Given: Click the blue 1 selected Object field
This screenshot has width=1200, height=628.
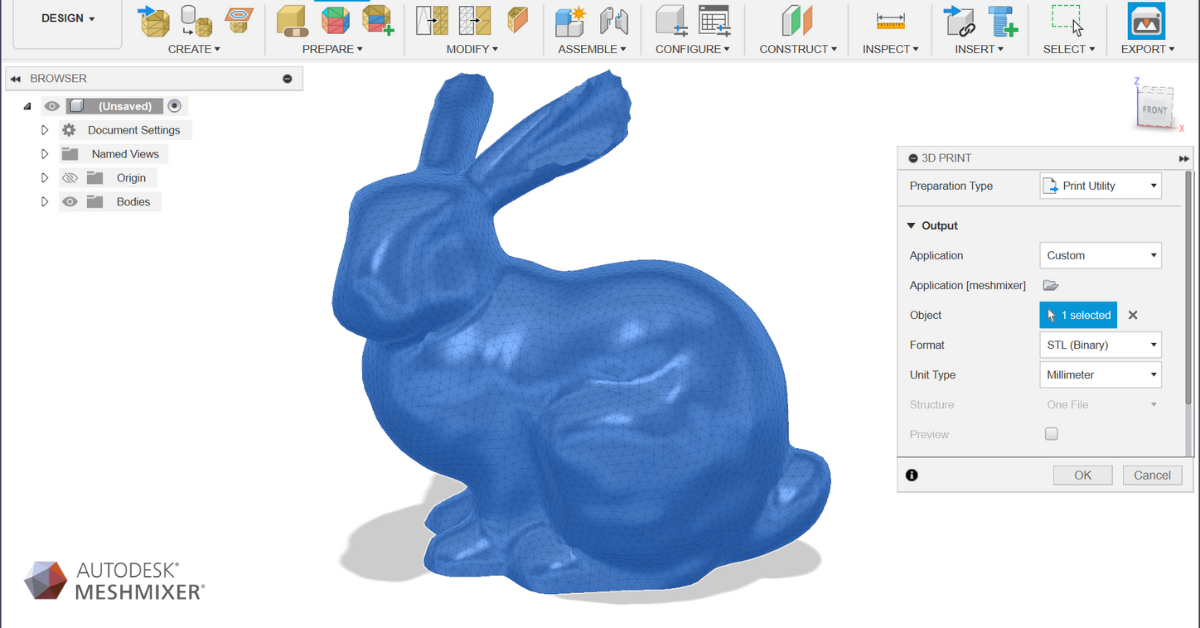Looking at the screenshot, I should pyautogui.click(x=1078, y=315).
